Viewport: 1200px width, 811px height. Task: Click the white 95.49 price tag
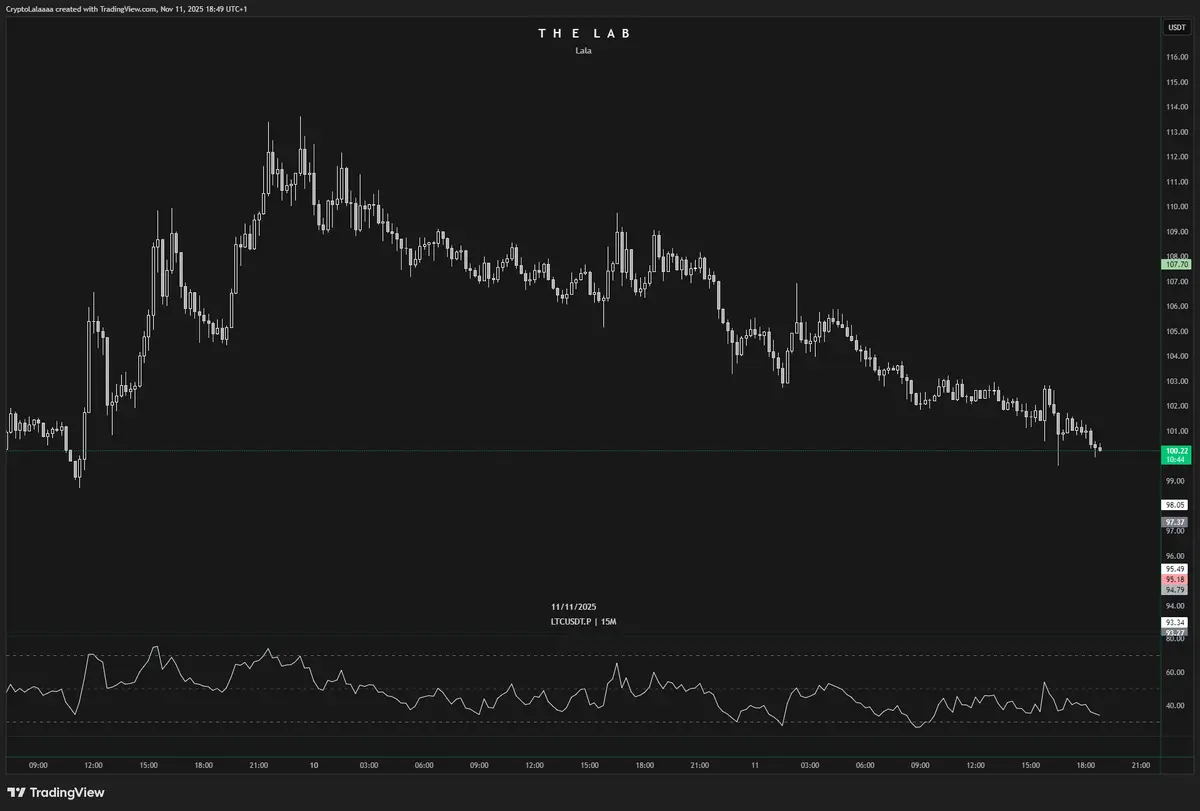[1177, 569]
